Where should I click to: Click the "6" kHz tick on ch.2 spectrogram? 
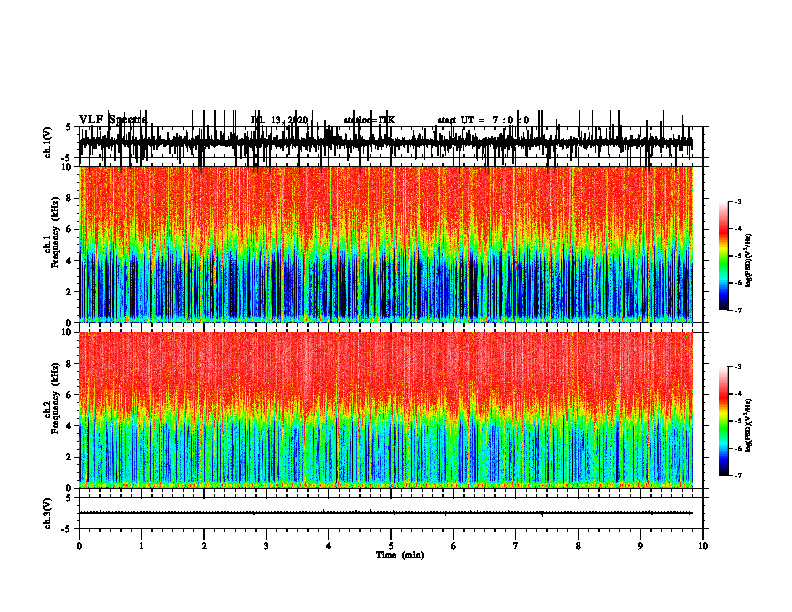[x=69, y=395]
